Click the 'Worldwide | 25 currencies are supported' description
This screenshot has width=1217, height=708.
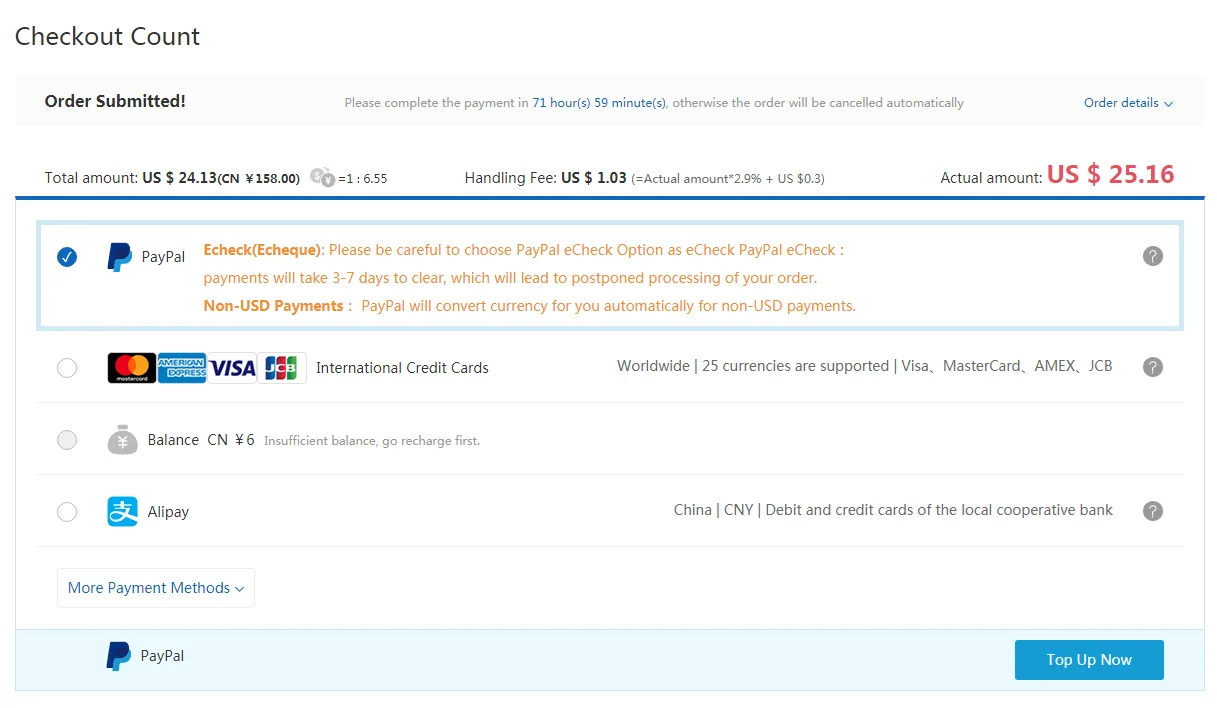click(865, 366)
